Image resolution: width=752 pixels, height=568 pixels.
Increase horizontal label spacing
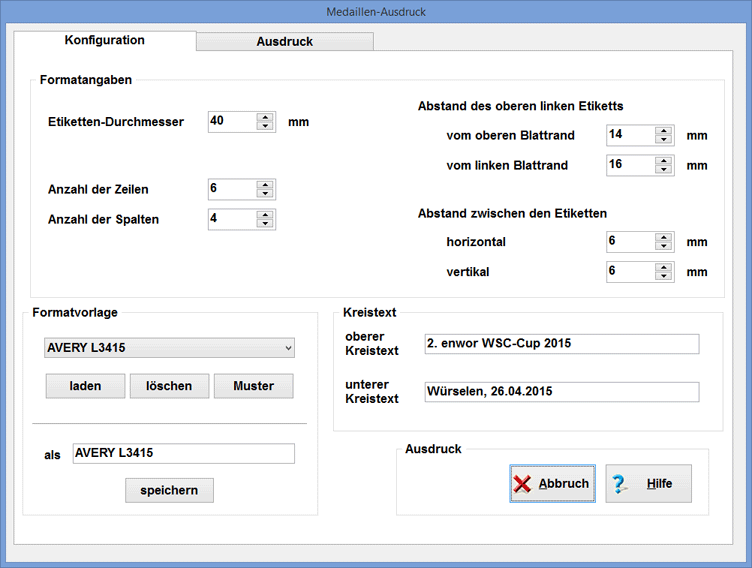663,237
